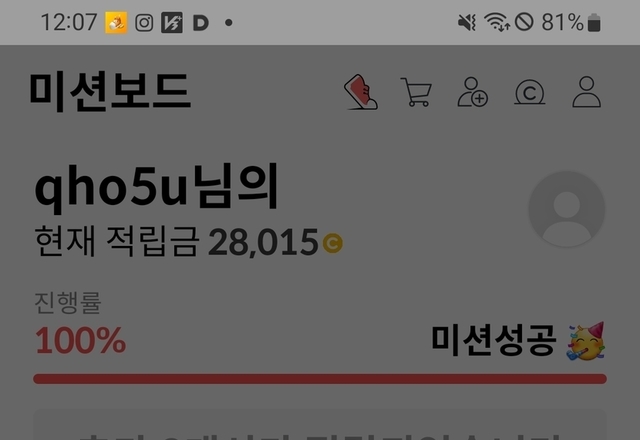
Task: Tap the qho5u님의 username heading
Action: (157, 188)
